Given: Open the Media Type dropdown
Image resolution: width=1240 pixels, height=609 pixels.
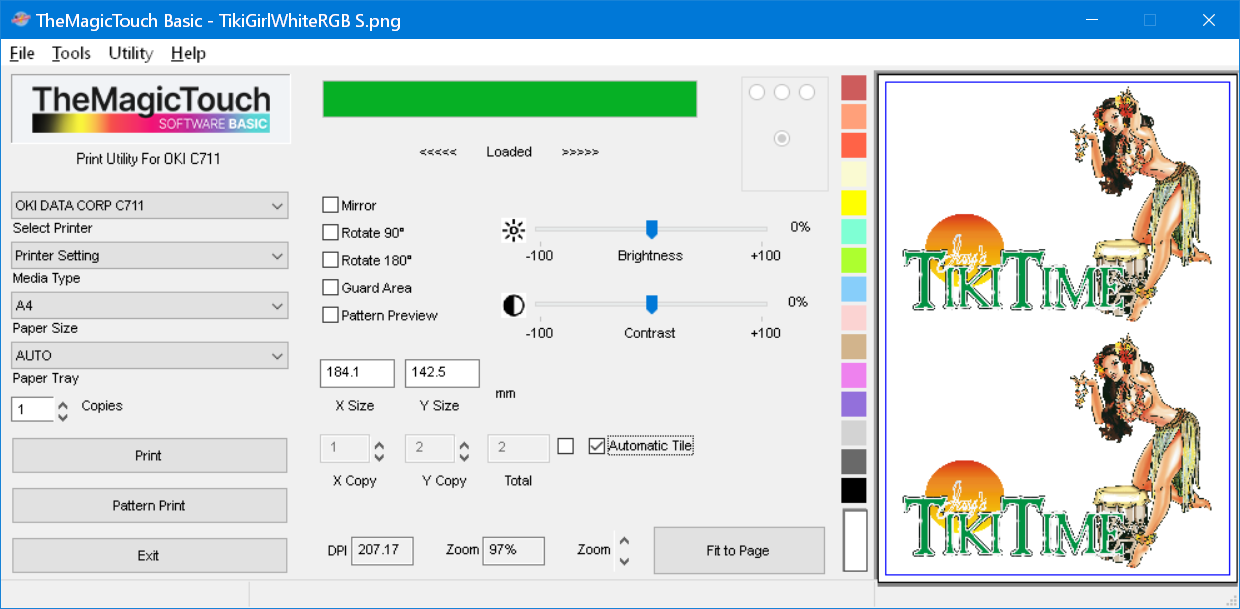Looking at the screenshot, I should 150,255.
